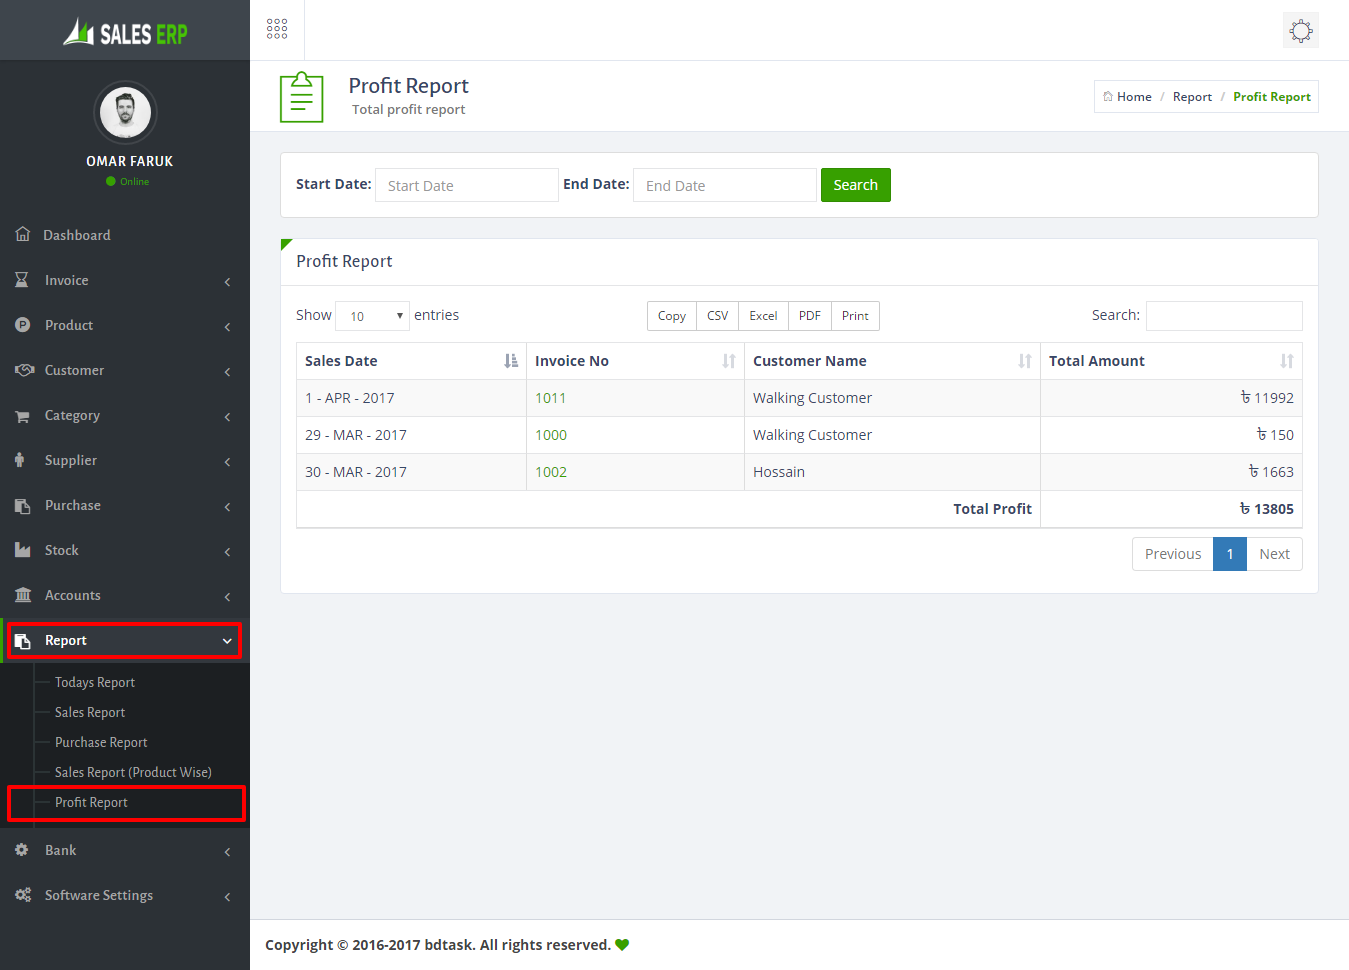Click the Category cart icon in sidebar
Viewport: 1349px width, 970px height.
click(x=22, y=416)
